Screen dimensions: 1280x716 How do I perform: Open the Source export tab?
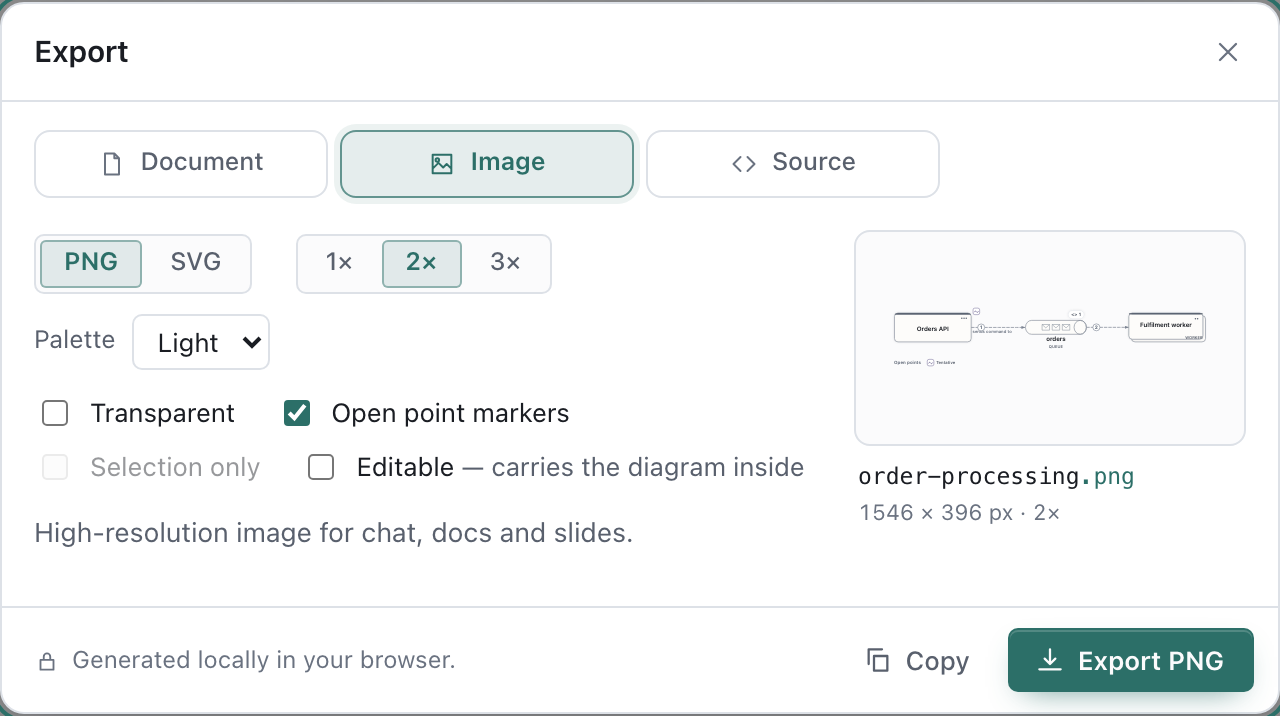(x=793, y=164)
